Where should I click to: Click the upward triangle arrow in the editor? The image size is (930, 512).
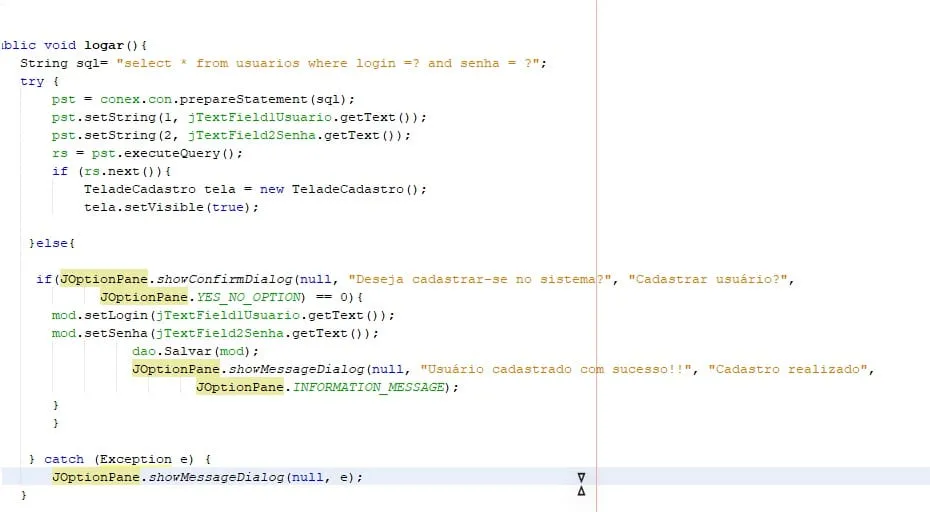click(581, 491)
